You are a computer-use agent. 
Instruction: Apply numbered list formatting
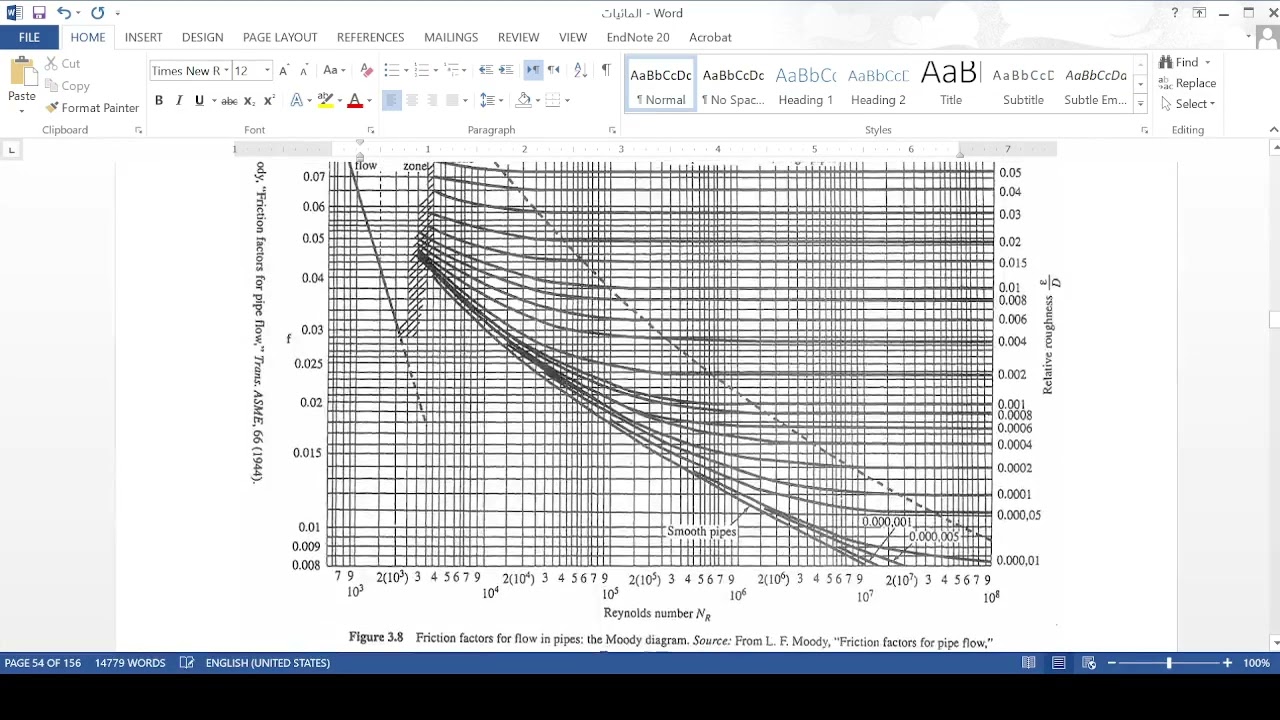(421, 70)
